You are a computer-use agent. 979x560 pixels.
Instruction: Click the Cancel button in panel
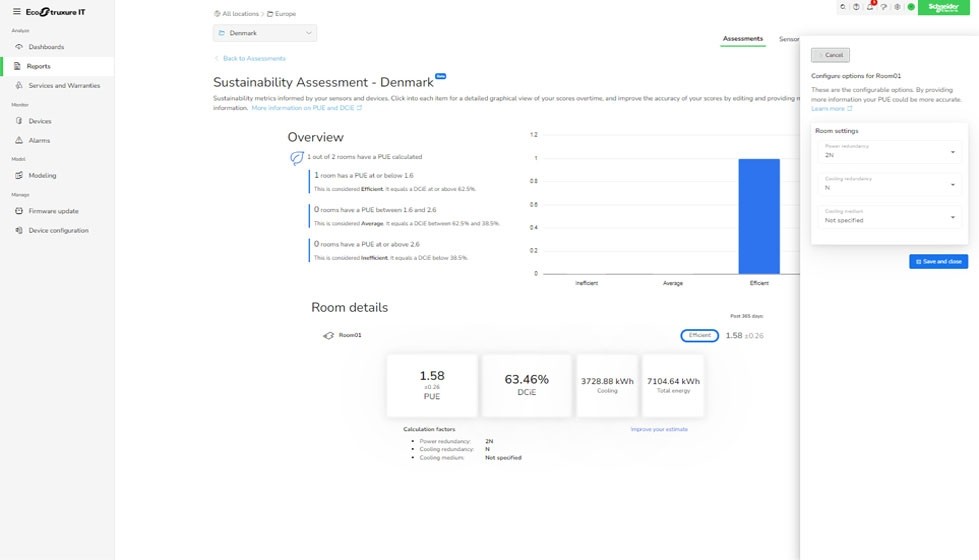pos(830,55)
